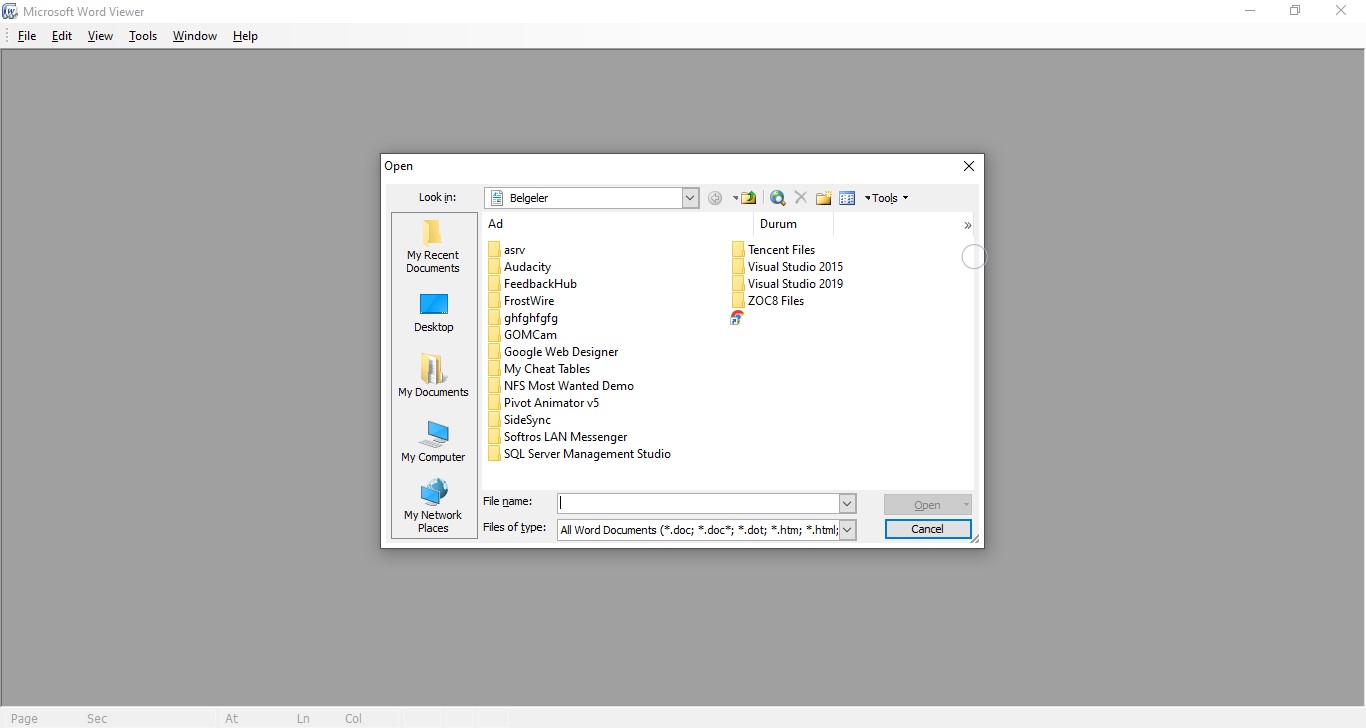Select NFS Most Wanted Demo folder
This screenshot has width=1366, height=728.
(x=561, y=386)
